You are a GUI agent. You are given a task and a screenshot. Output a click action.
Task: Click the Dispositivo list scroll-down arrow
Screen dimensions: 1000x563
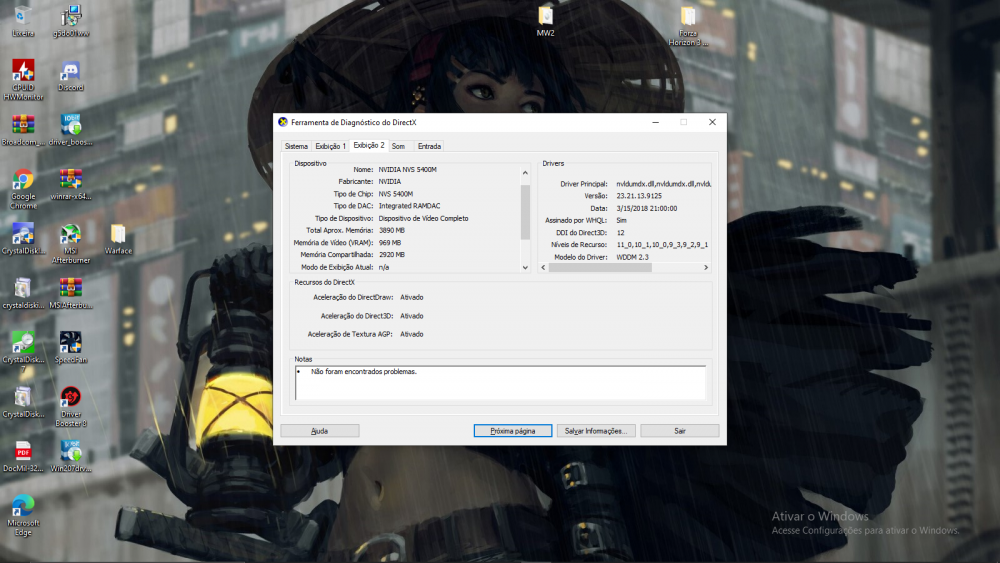(x=526, y=268)
